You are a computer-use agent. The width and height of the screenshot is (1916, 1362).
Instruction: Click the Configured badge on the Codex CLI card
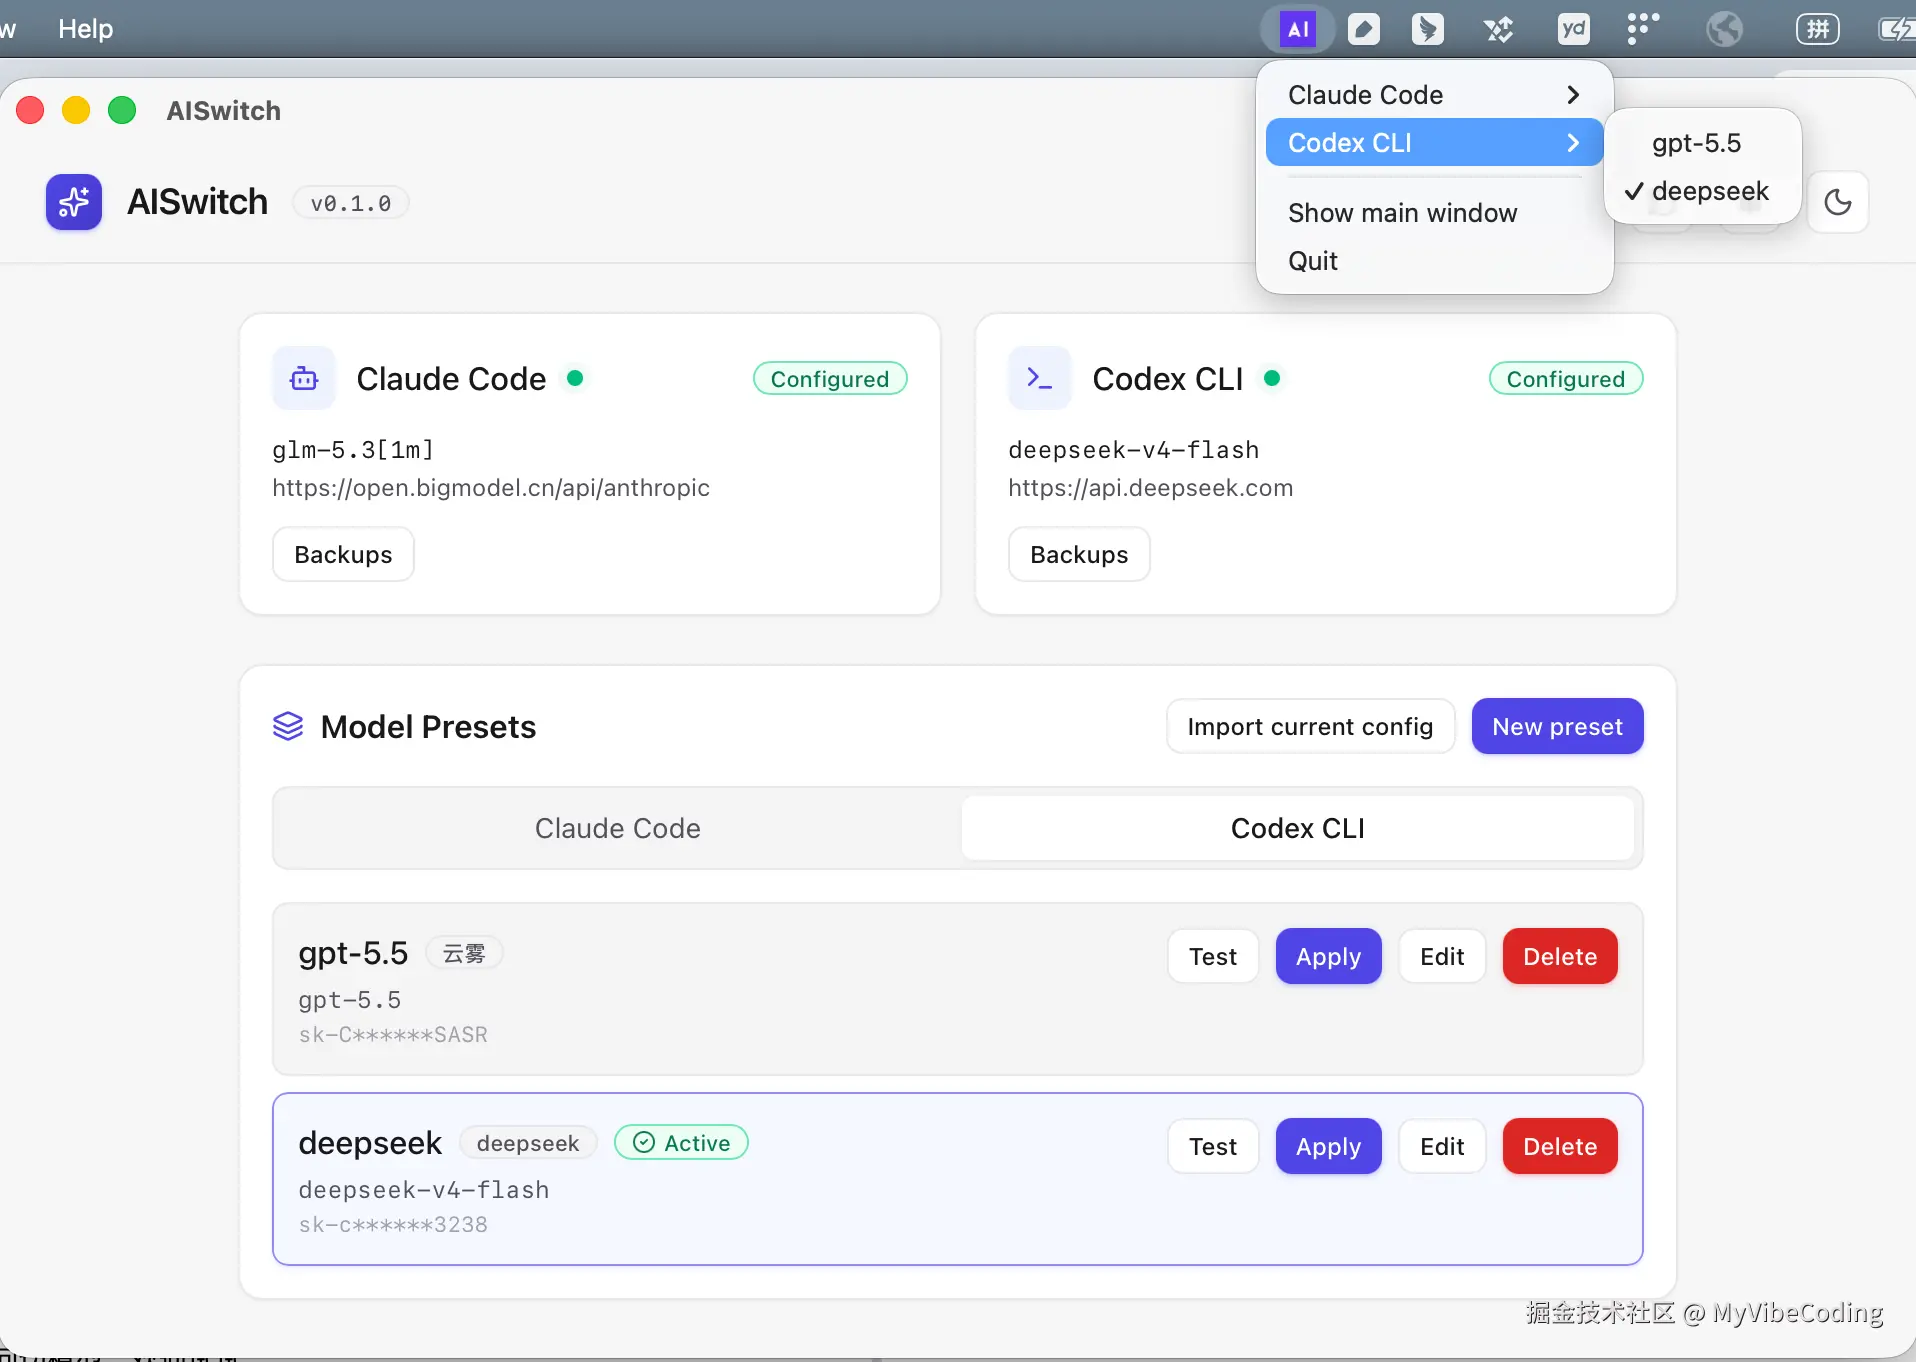coord(1566,379)
